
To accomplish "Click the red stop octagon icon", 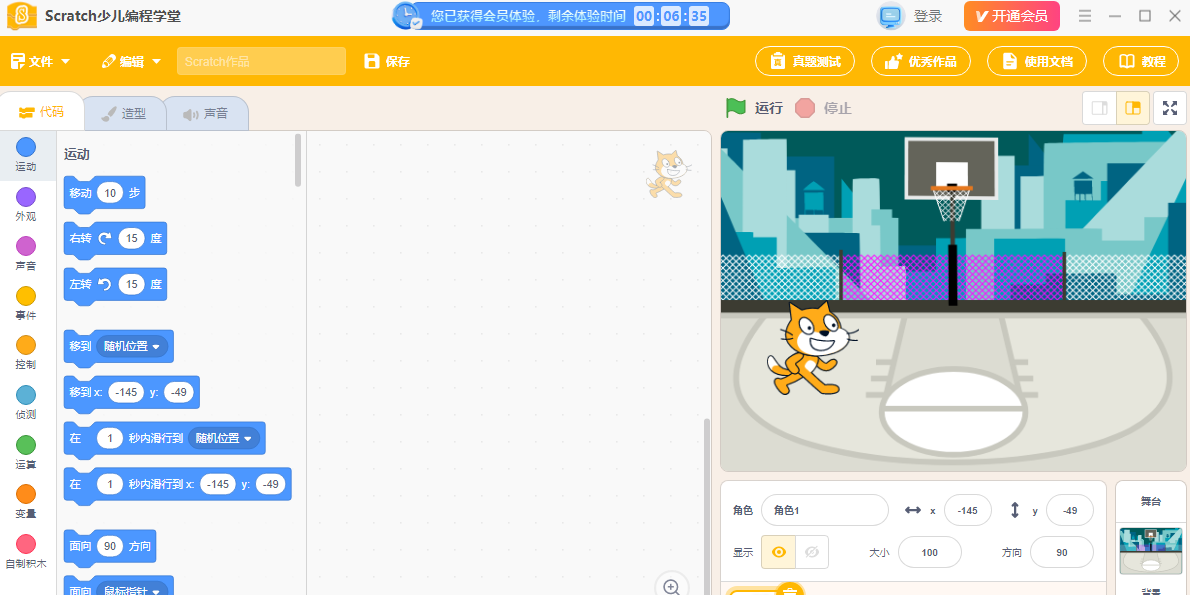I will (x=805, y=108).
